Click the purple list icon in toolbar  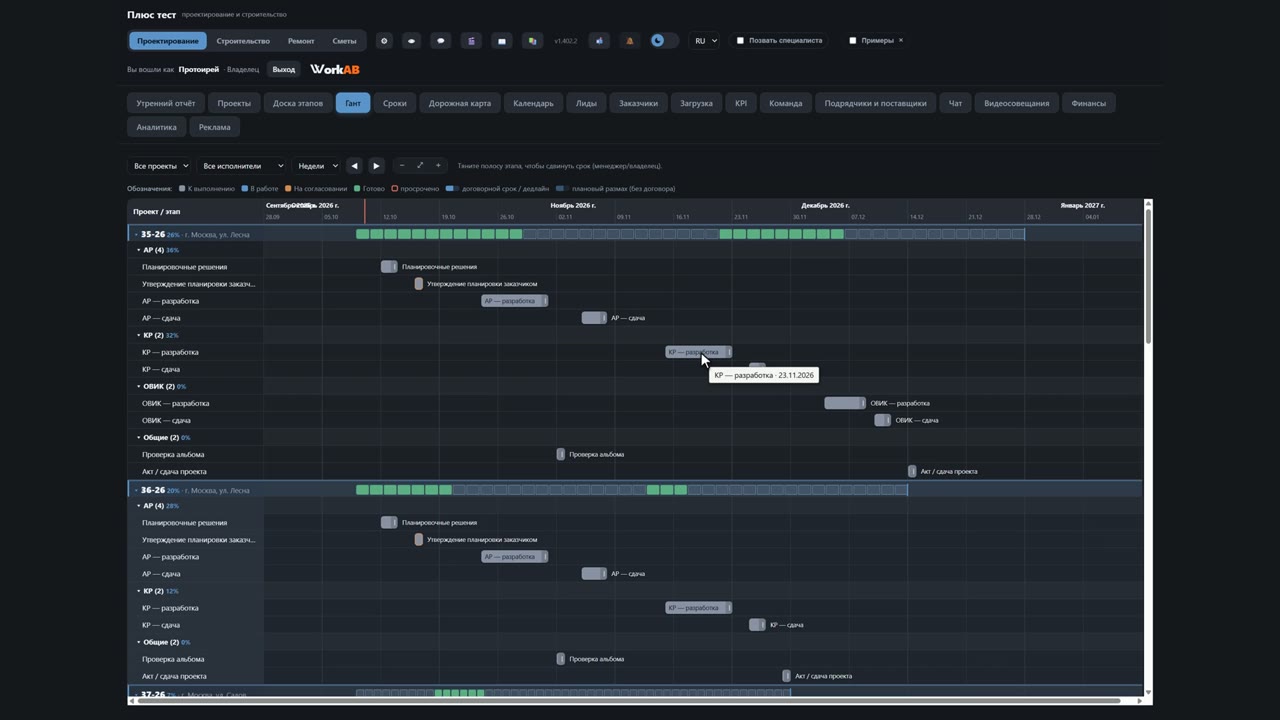471,41
